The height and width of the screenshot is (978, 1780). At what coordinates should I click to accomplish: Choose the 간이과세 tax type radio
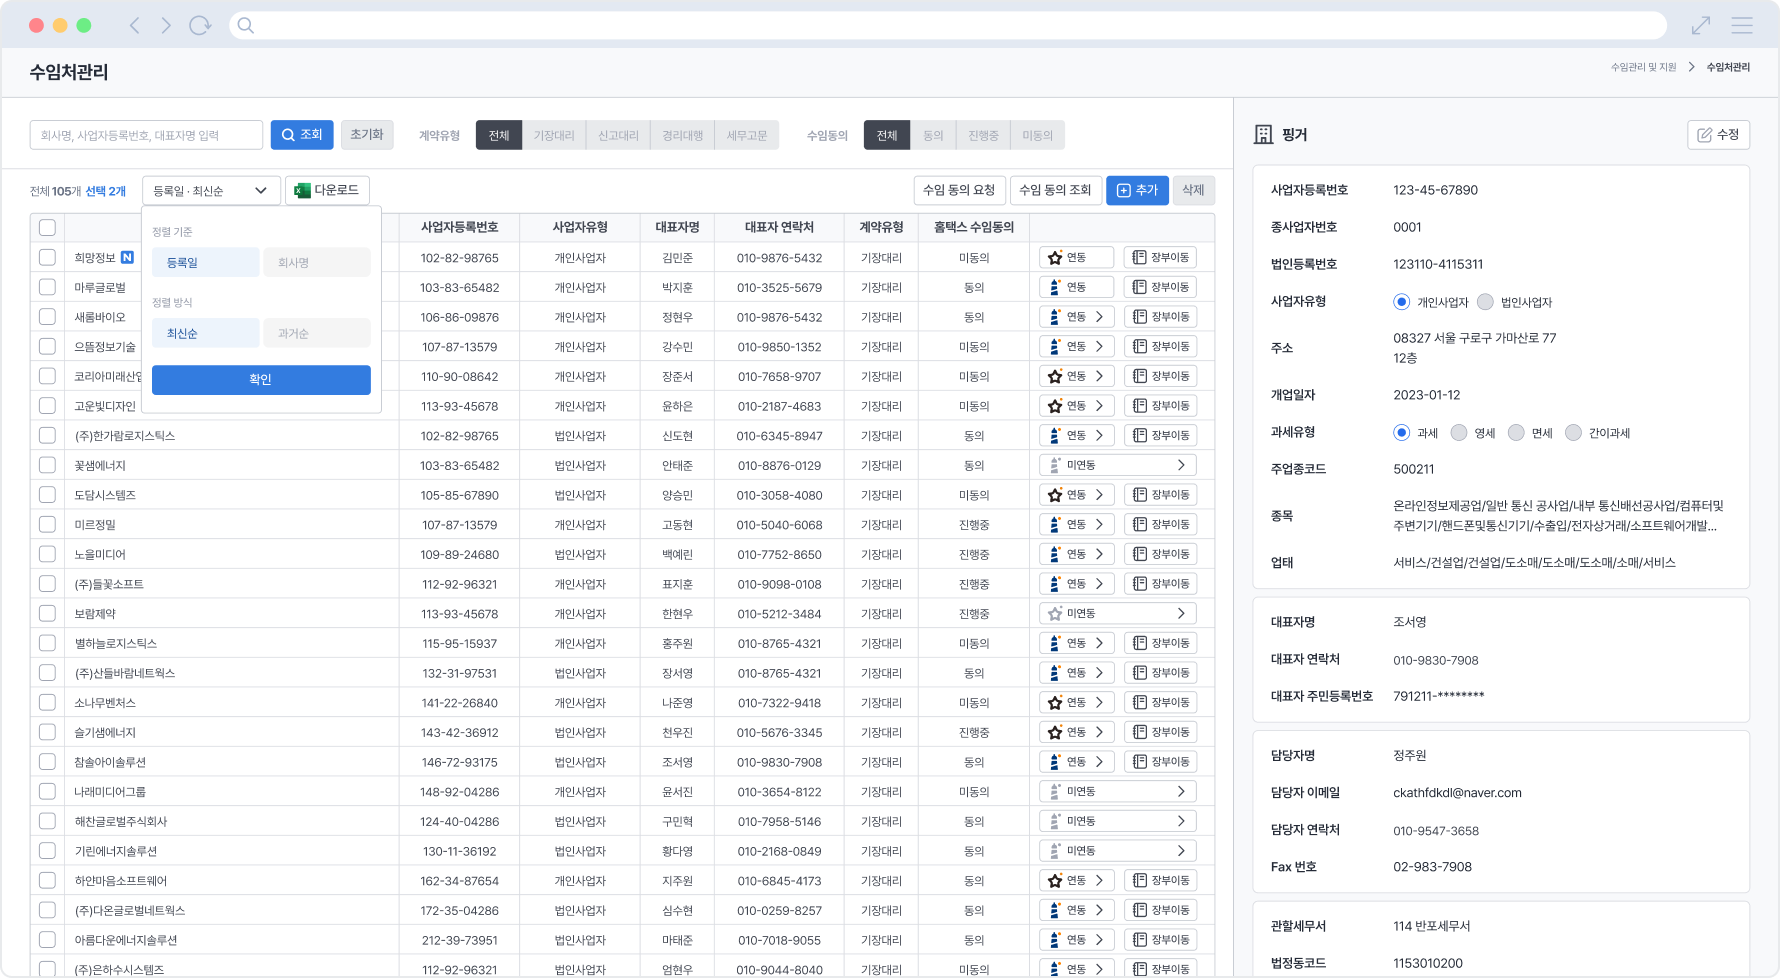point(1573,433)
